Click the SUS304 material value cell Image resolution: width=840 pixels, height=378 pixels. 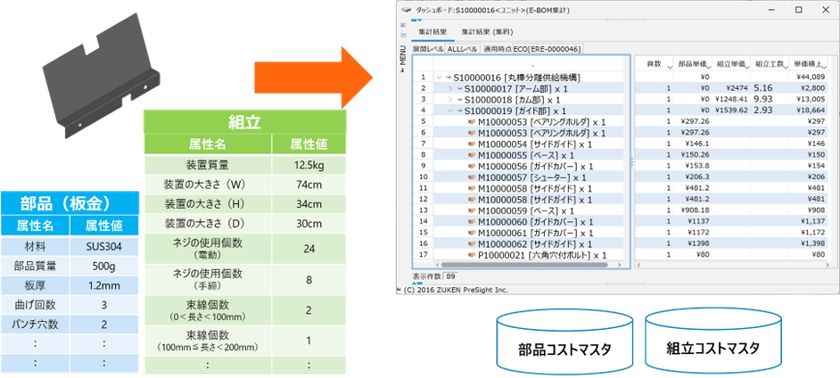(104, 246)
